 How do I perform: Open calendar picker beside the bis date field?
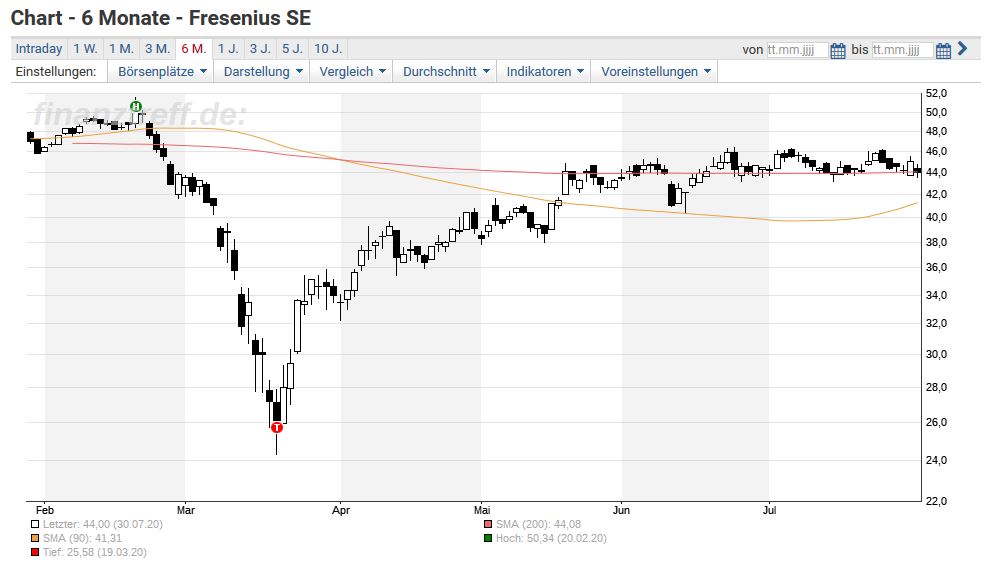(x=943, y=51)
